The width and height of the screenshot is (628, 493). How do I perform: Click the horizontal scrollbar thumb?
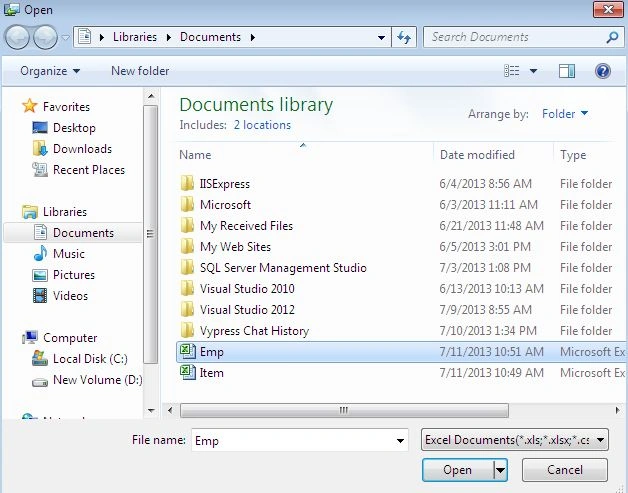(x=344, y=410)
